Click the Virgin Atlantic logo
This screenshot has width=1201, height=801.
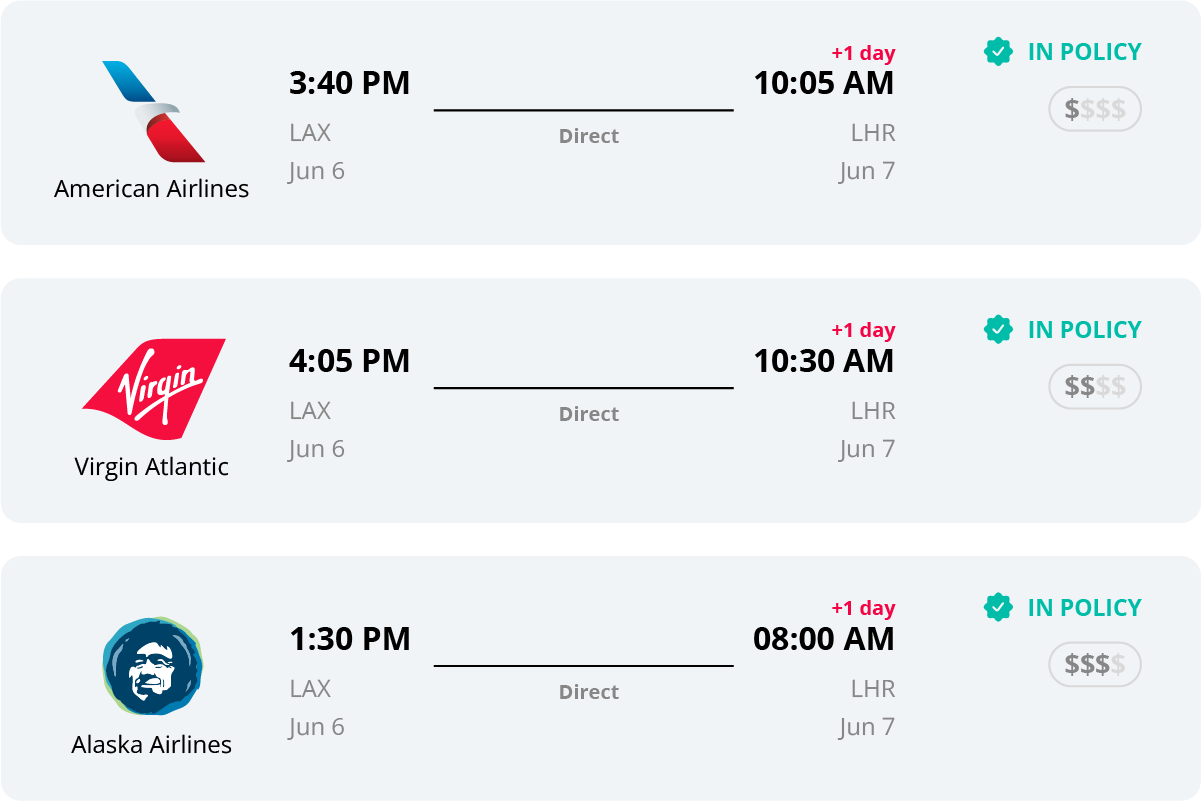point(153,389)
